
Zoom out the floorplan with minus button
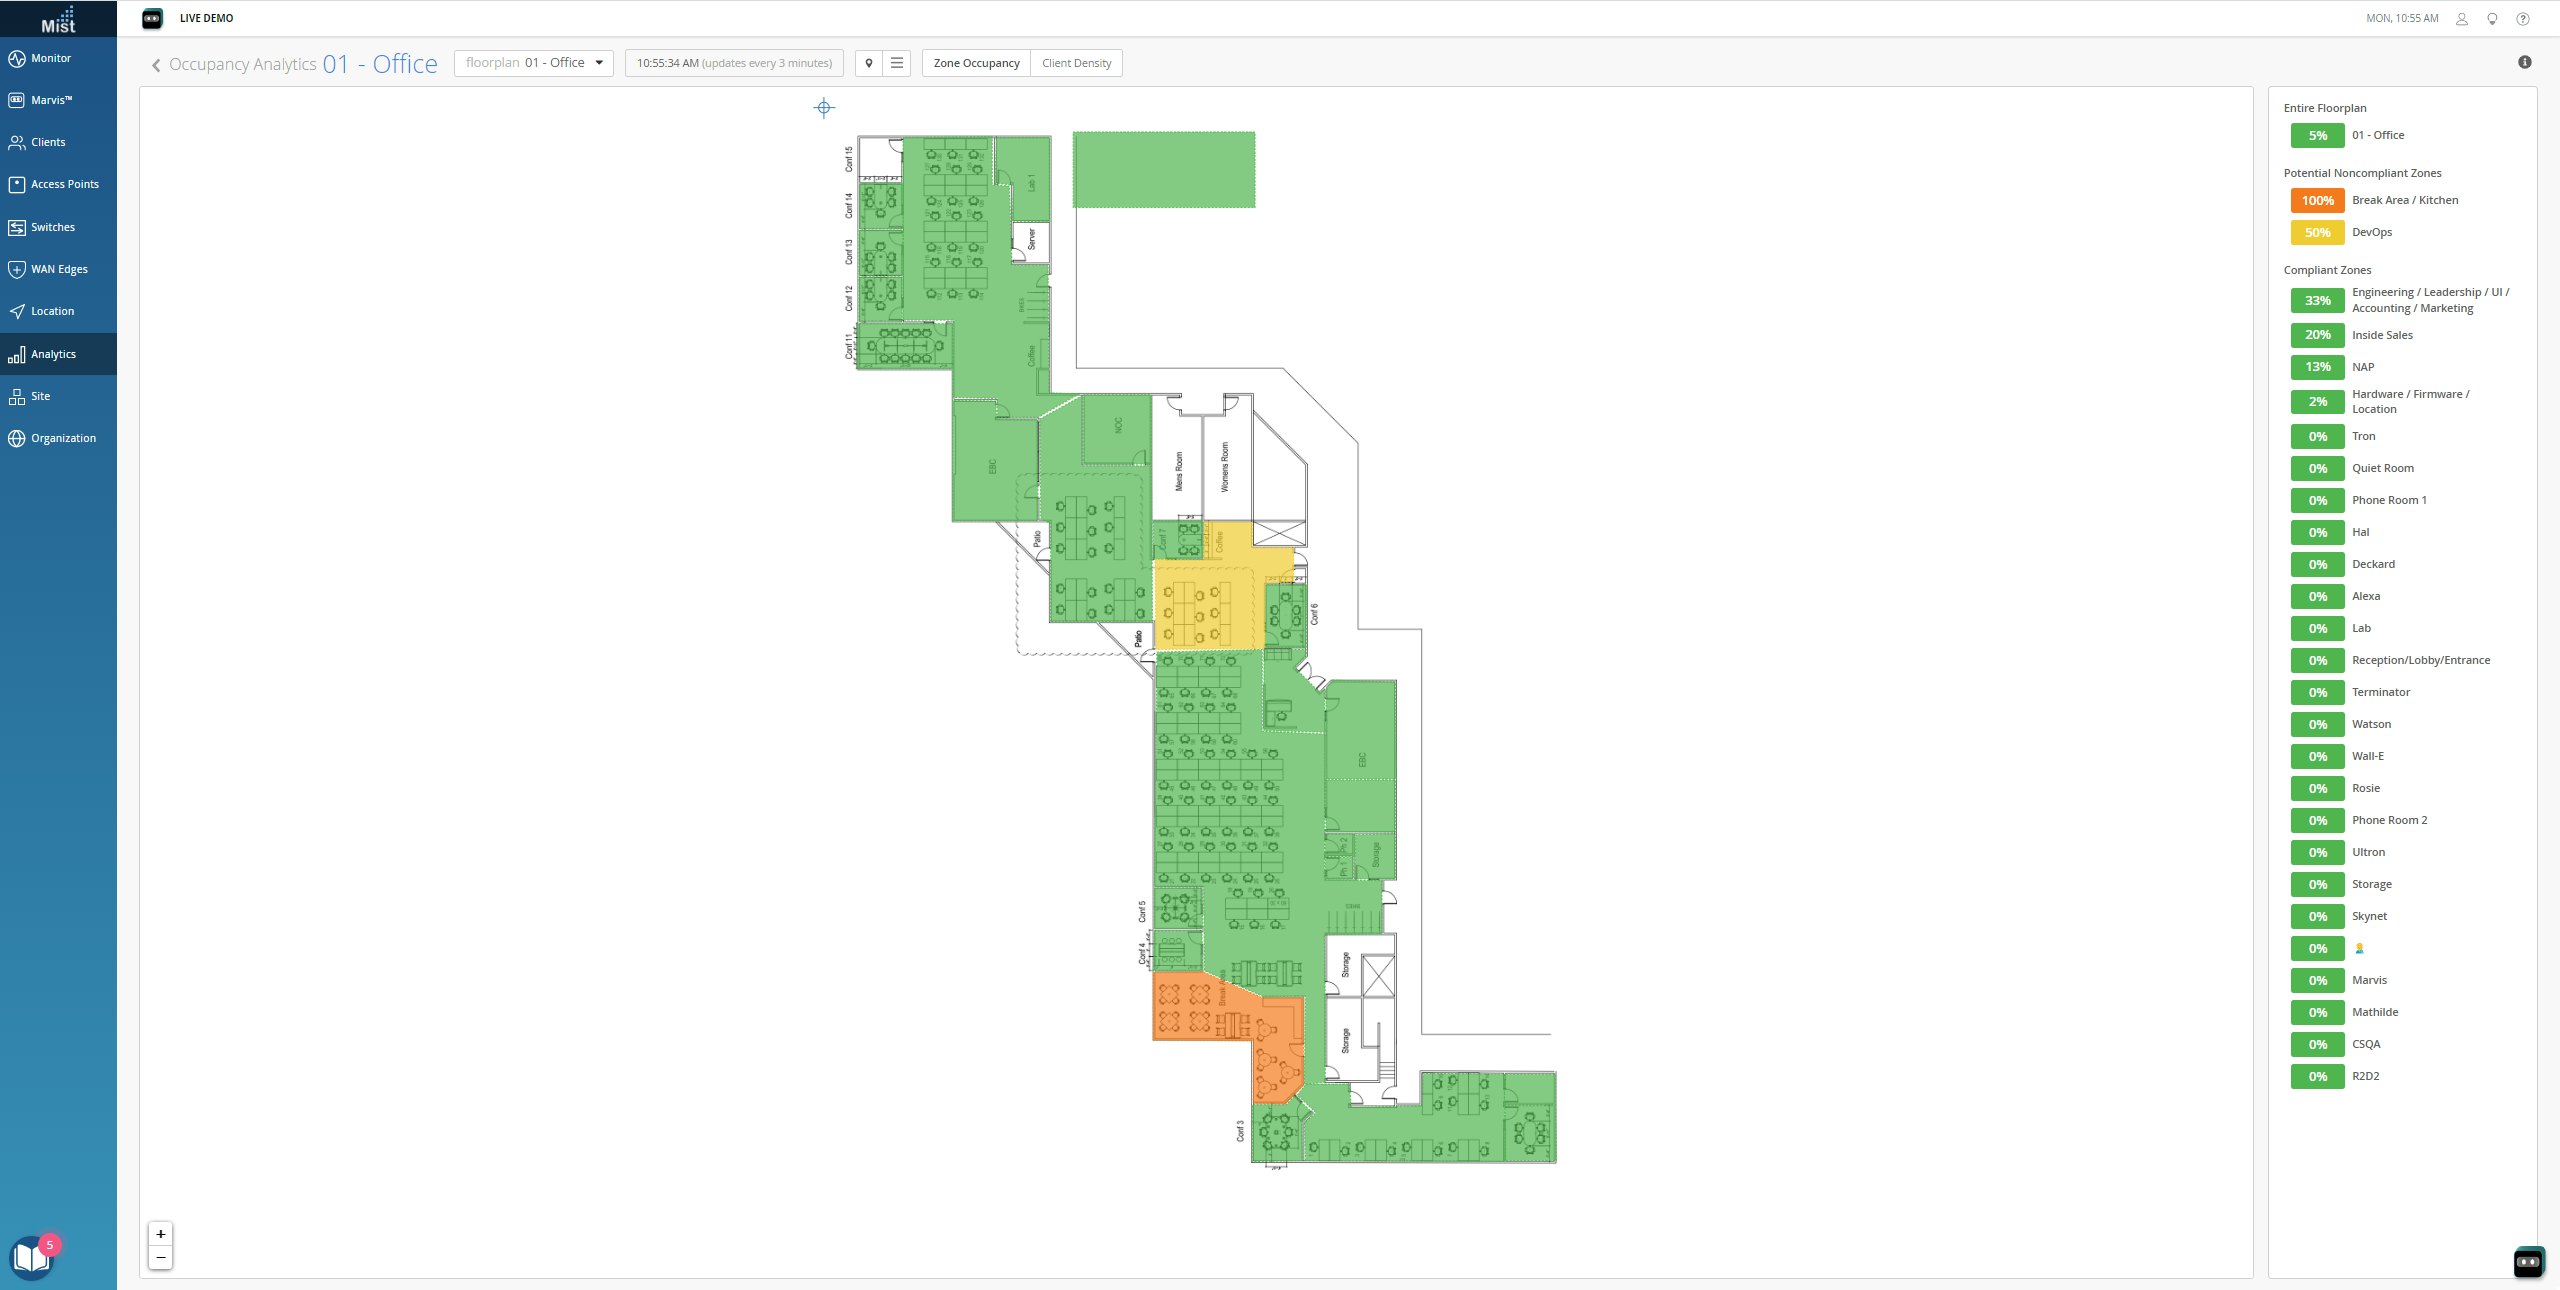160,1257
